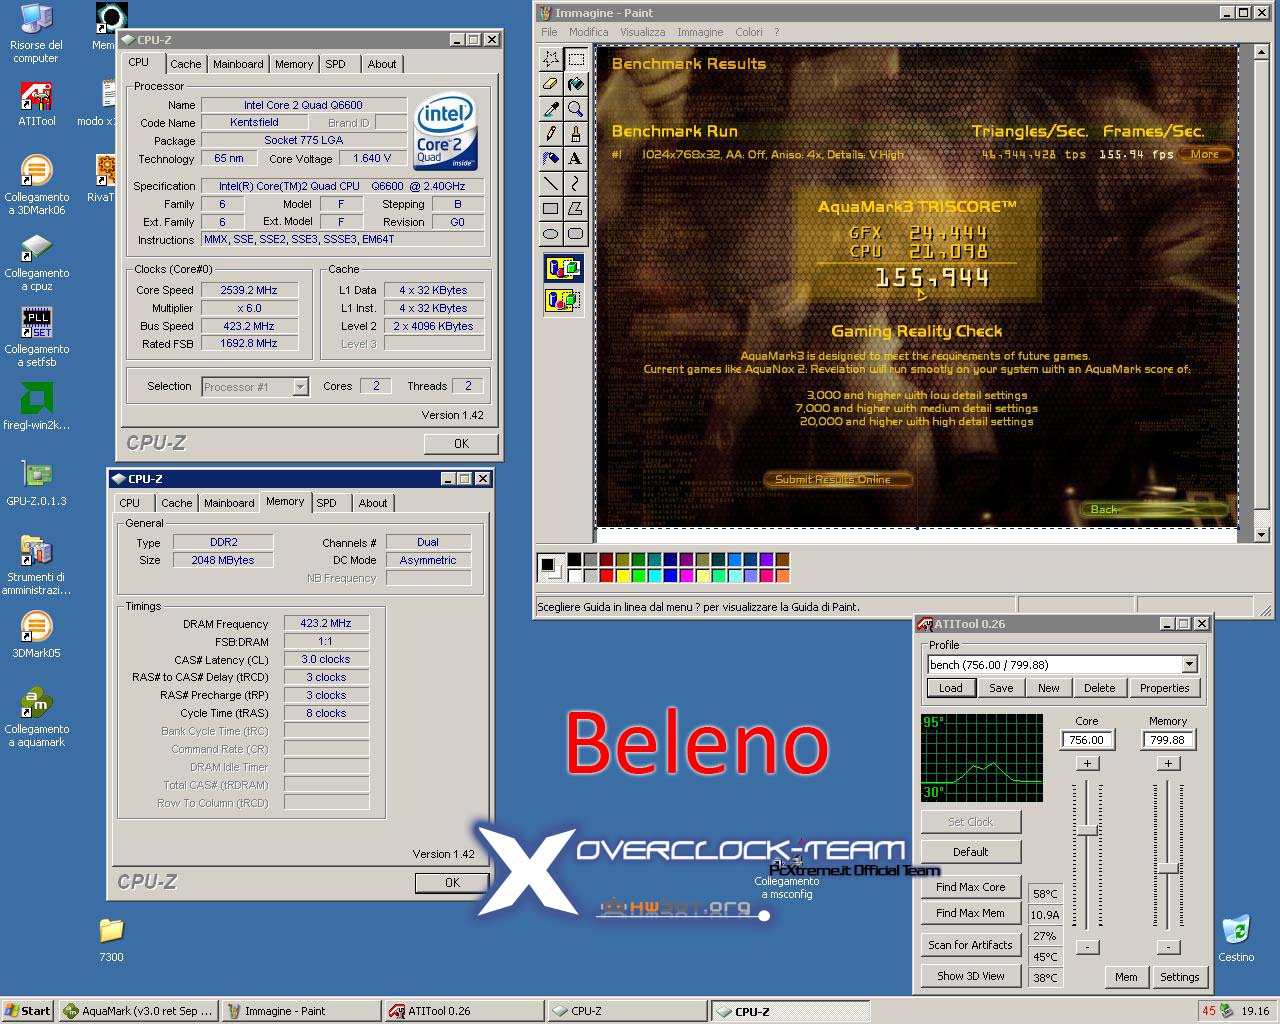Select the Polygon shape tool
The height and width of the screenshot is (1024, 1280).
575,208
